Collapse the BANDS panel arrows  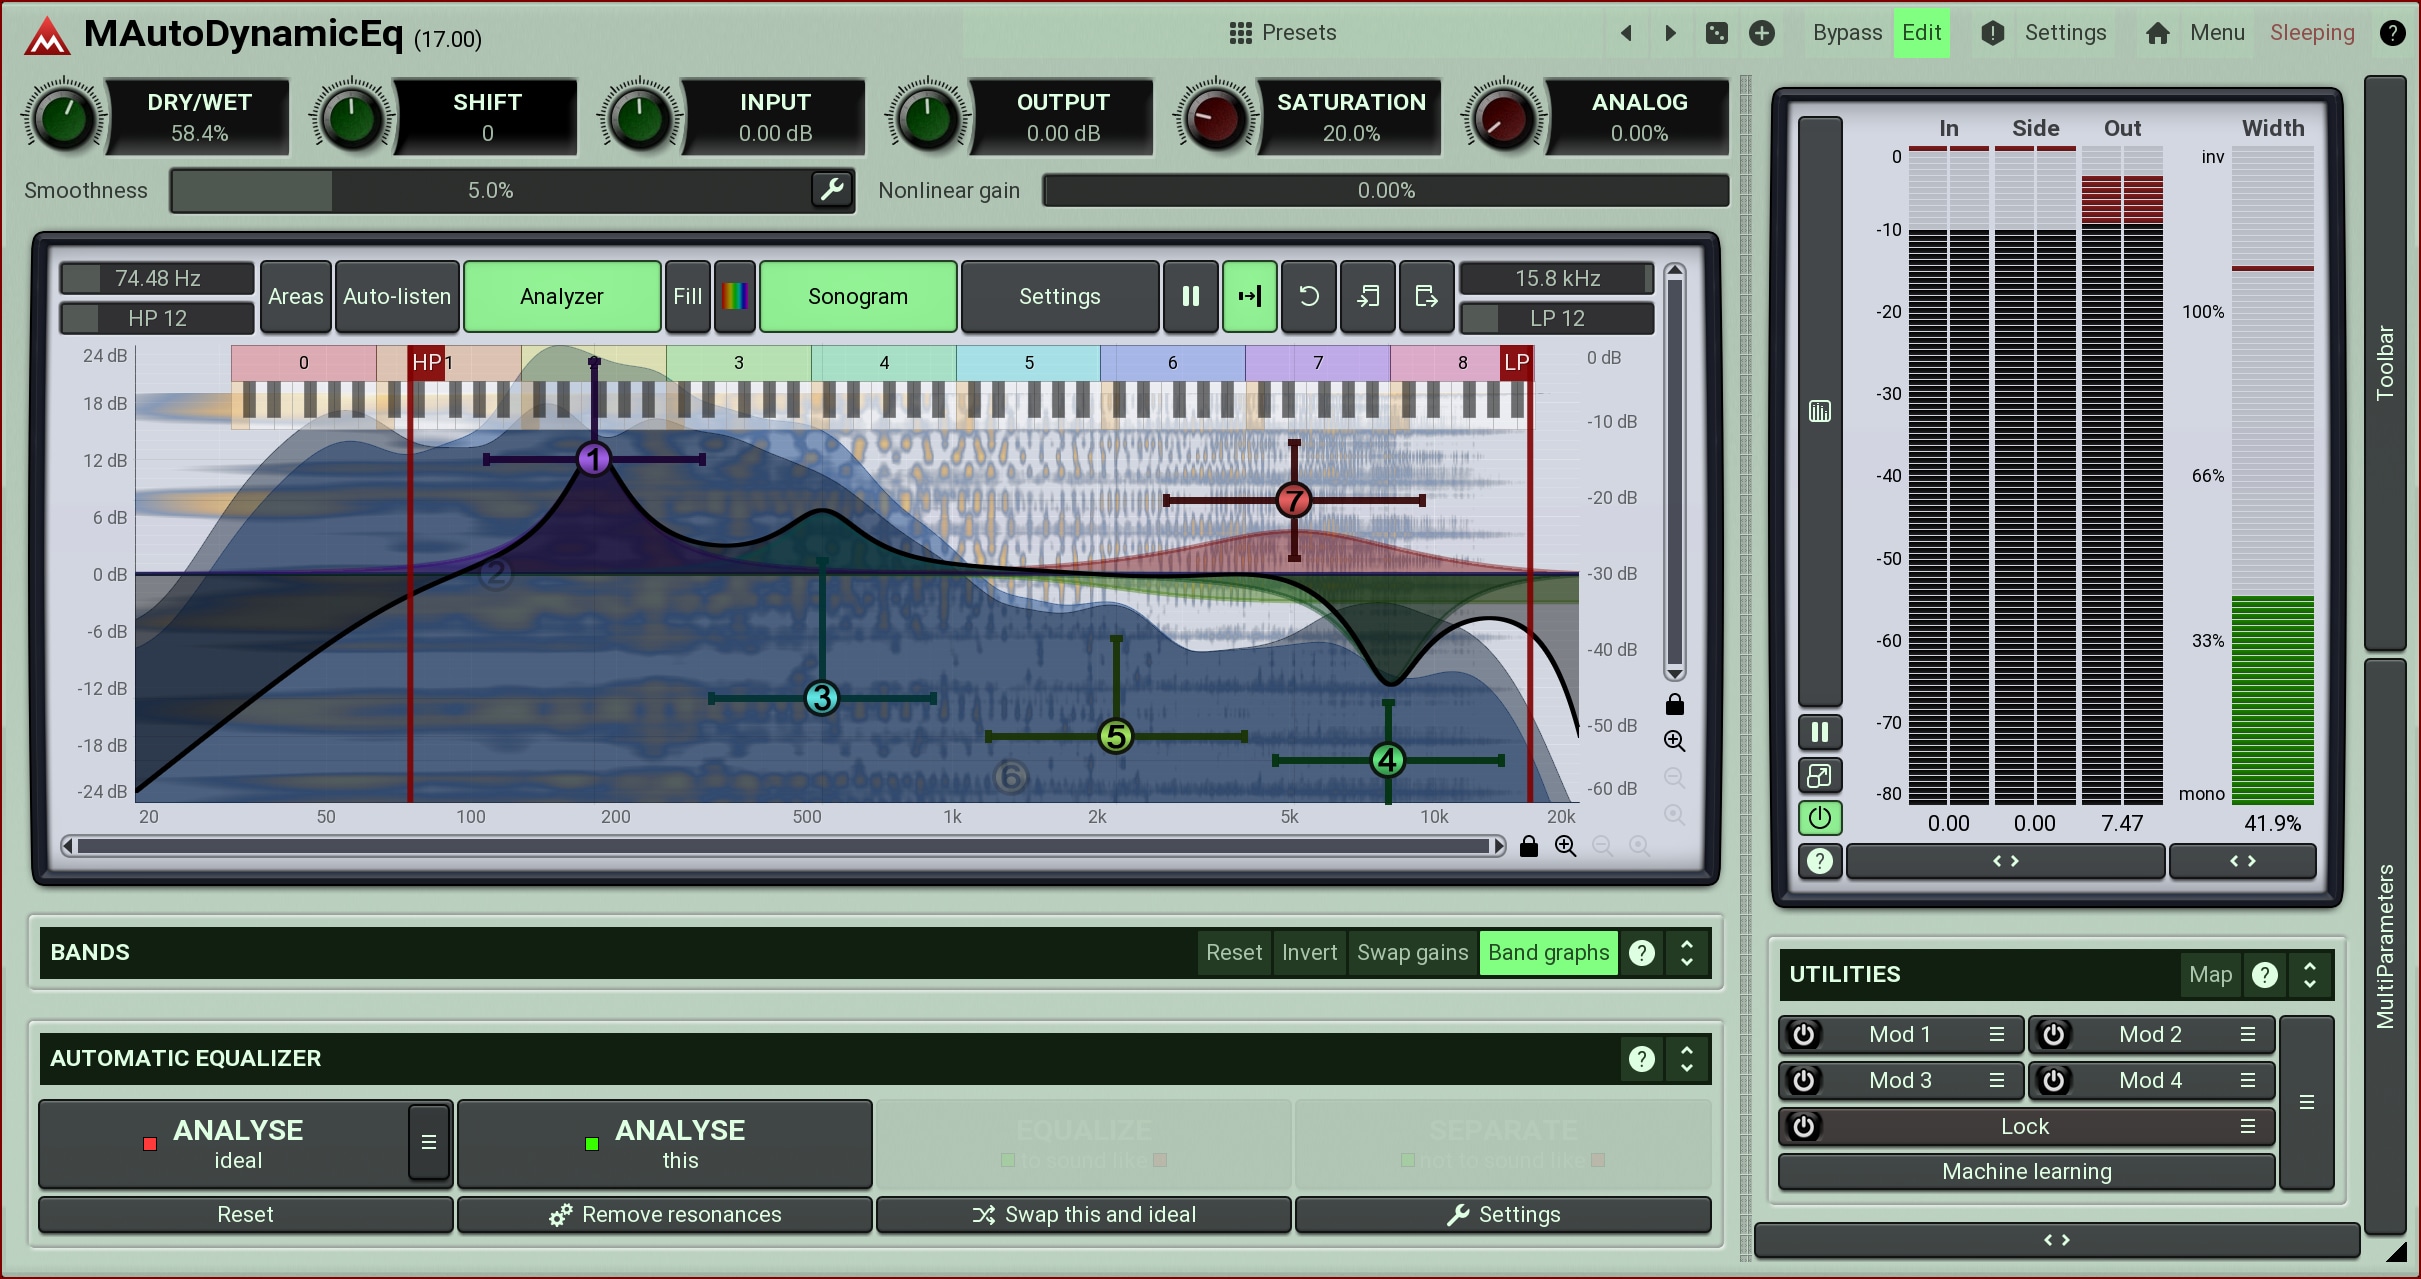[x=1687, y=952]
